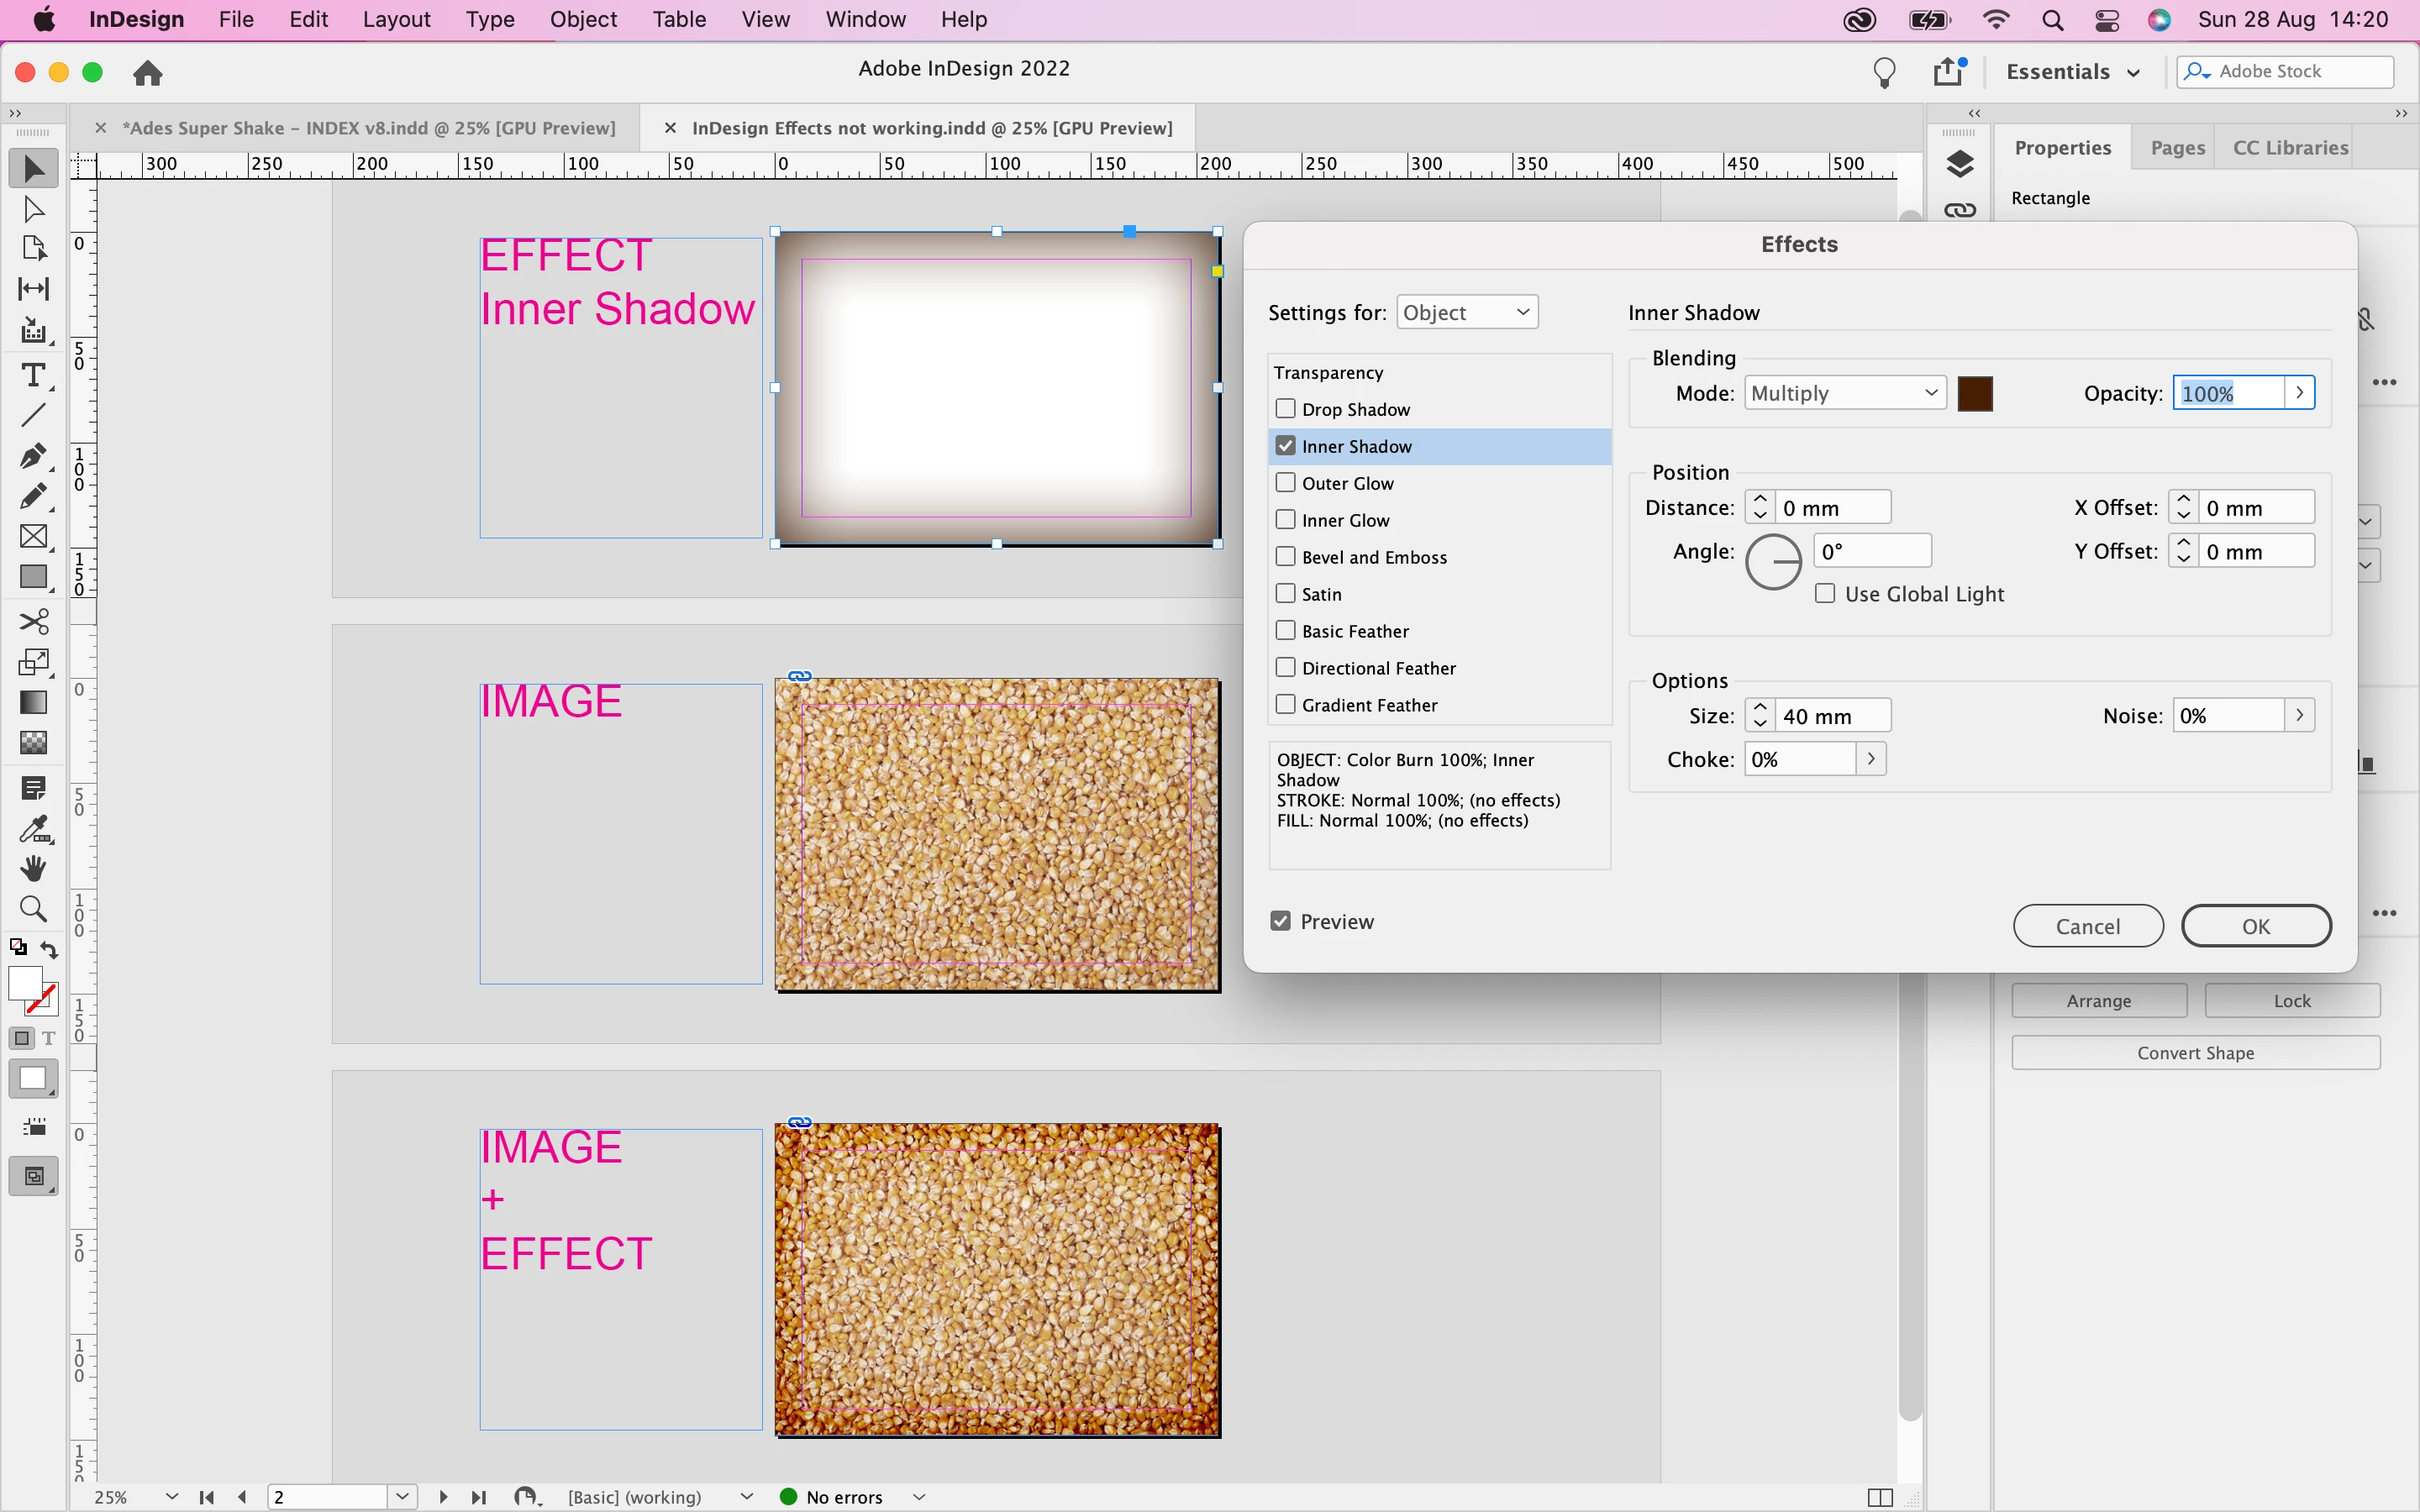
Task: Select the Type tool
Action: pos(33,375)
